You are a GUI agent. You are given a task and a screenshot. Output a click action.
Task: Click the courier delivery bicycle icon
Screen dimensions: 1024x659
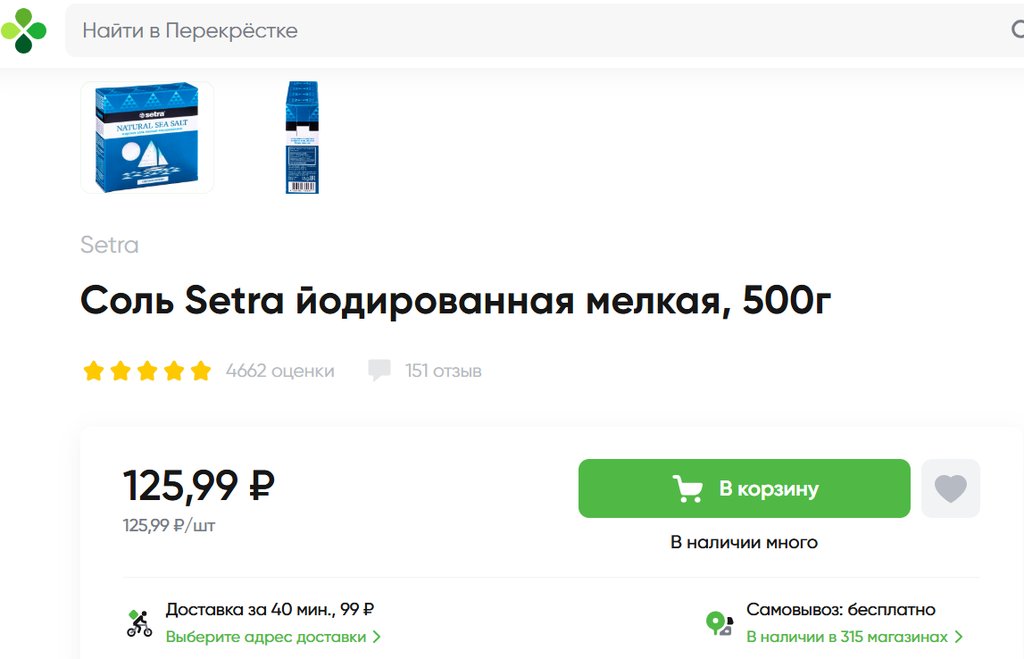[139, 623]
